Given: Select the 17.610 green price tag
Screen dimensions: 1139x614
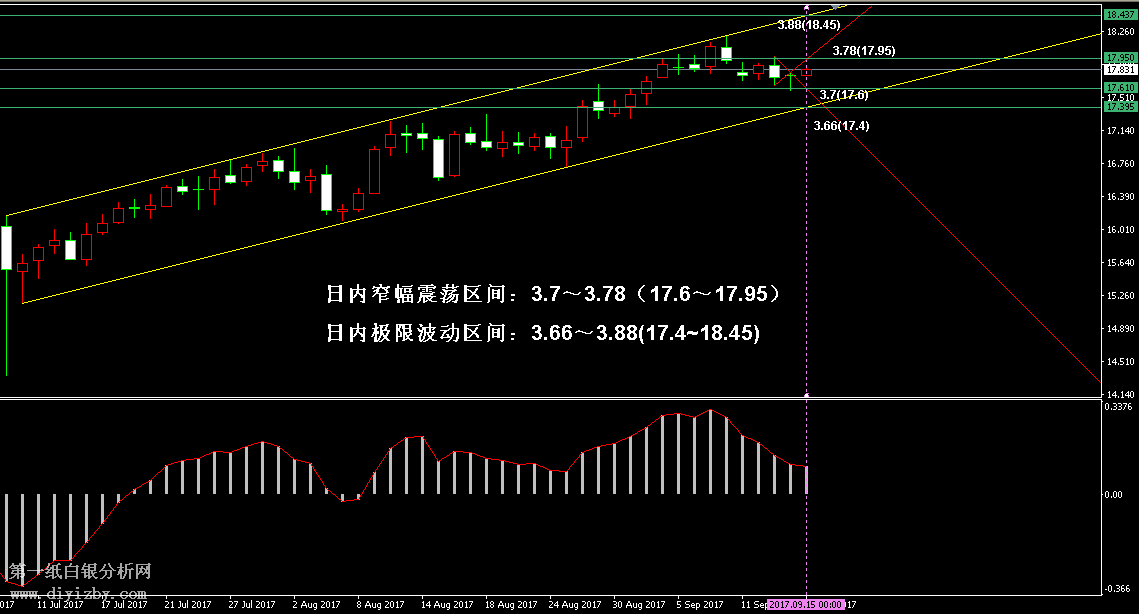Looking at the screenshot, I should (1119, 88).
